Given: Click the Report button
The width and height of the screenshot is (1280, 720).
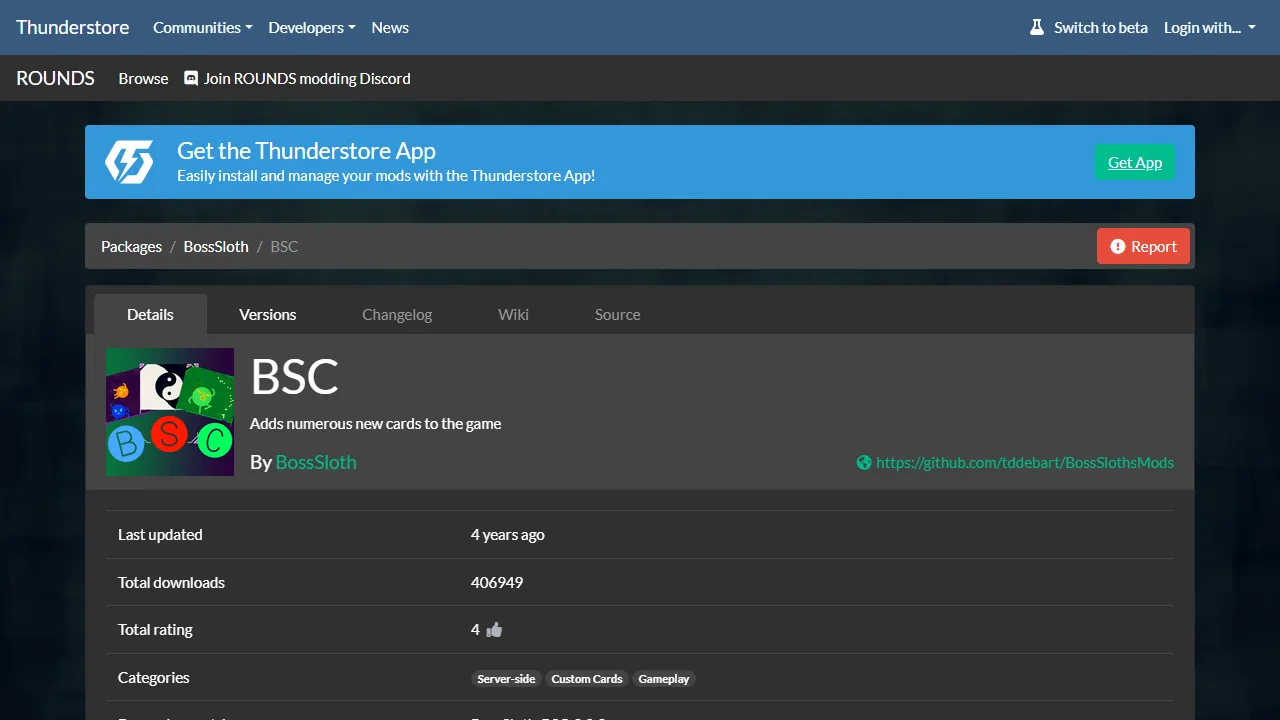Looking at the screenshot, I should (x=1143, y=246).
